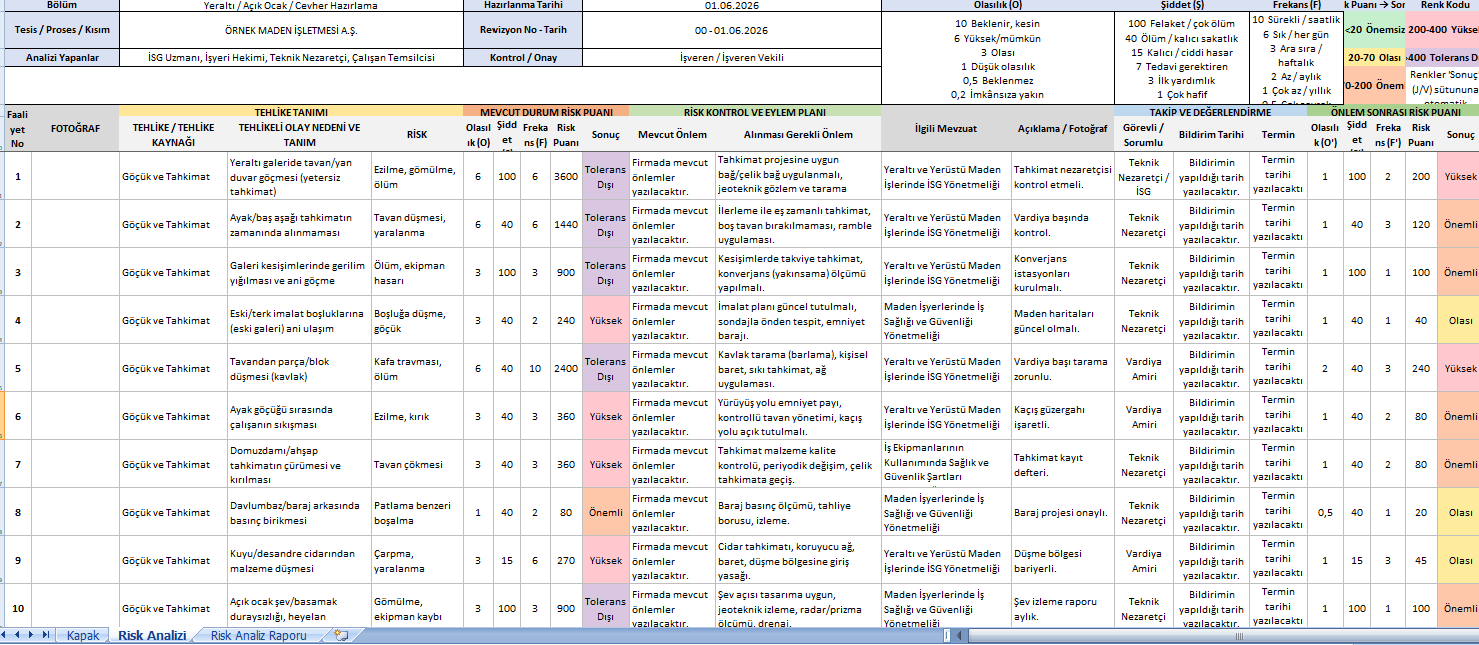Click the Analizi Yapanlar label cell
Viewport: 1479px width, 645px height.
tap(62, 57)
